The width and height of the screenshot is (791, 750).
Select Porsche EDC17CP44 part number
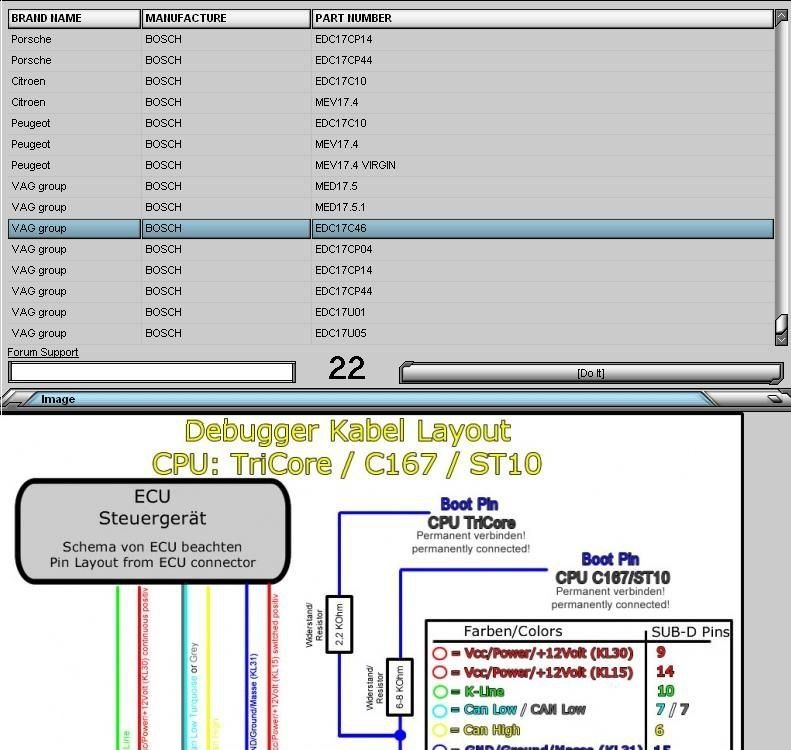coord(344,60)
